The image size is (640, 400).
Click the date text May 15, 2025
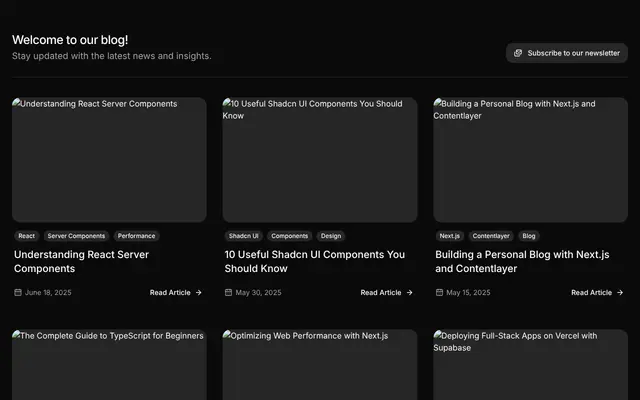(x=468, y=293)
